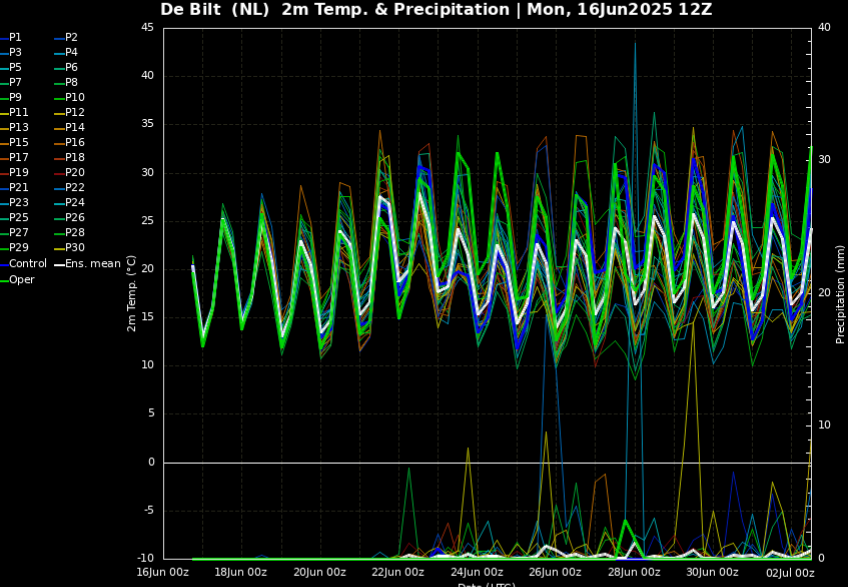Screen dimensions: 848x587
Task: Click the P20 red line swatch
Action: click(x=58, y=173)
